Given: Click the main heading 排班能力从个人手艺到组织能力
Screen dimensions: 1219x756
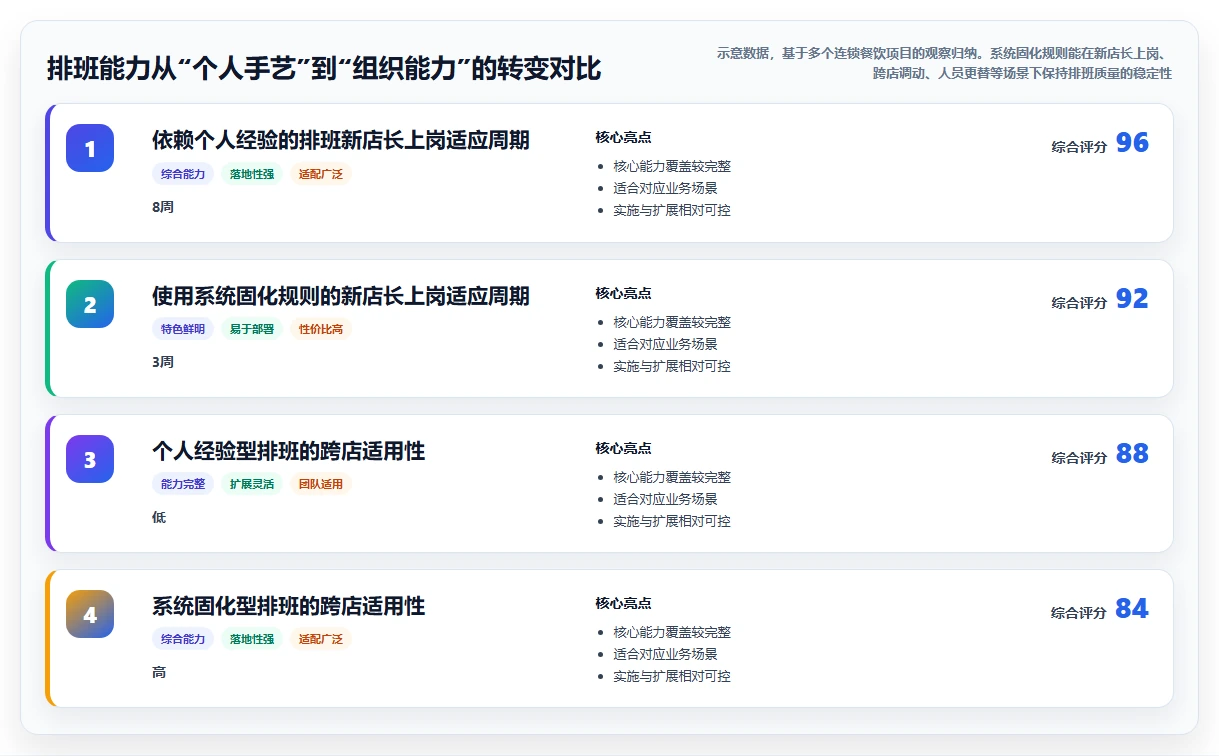Looking at the screenshot, I should [x=324, y=69].
